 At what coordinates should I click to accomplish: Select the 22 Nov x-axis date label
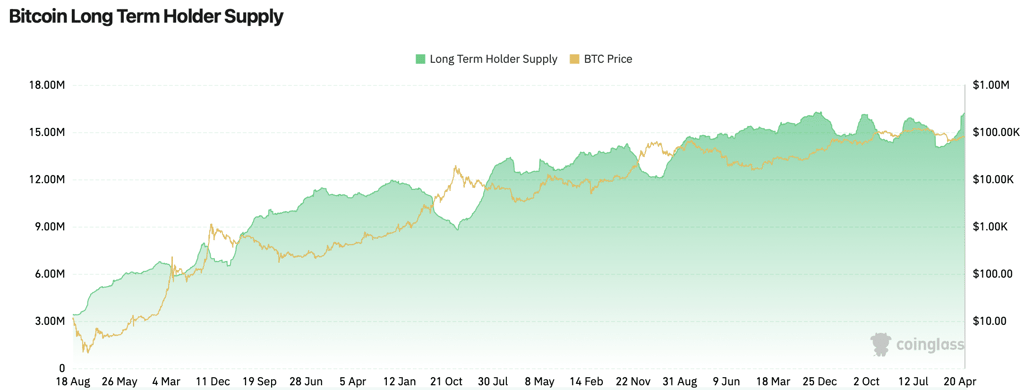[631, 380]
